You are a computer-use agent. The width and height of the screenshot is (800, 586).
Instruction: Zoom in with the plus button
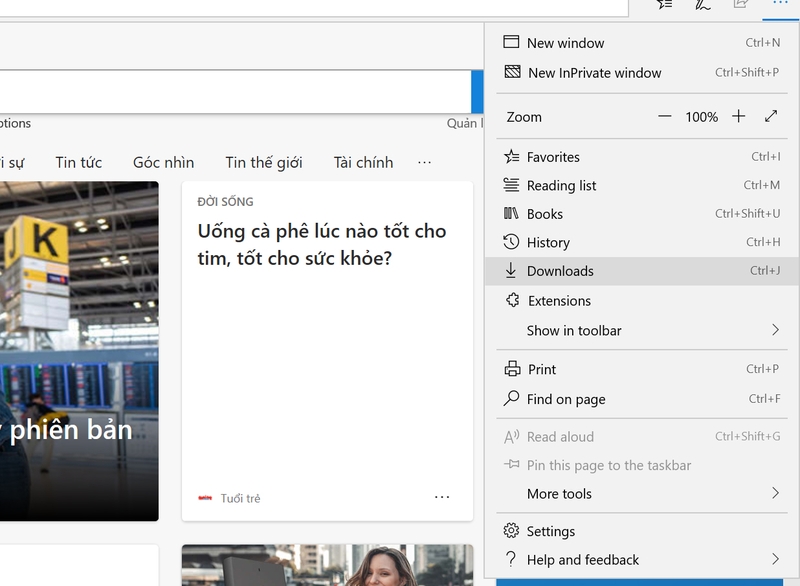[x=739, y=117]
